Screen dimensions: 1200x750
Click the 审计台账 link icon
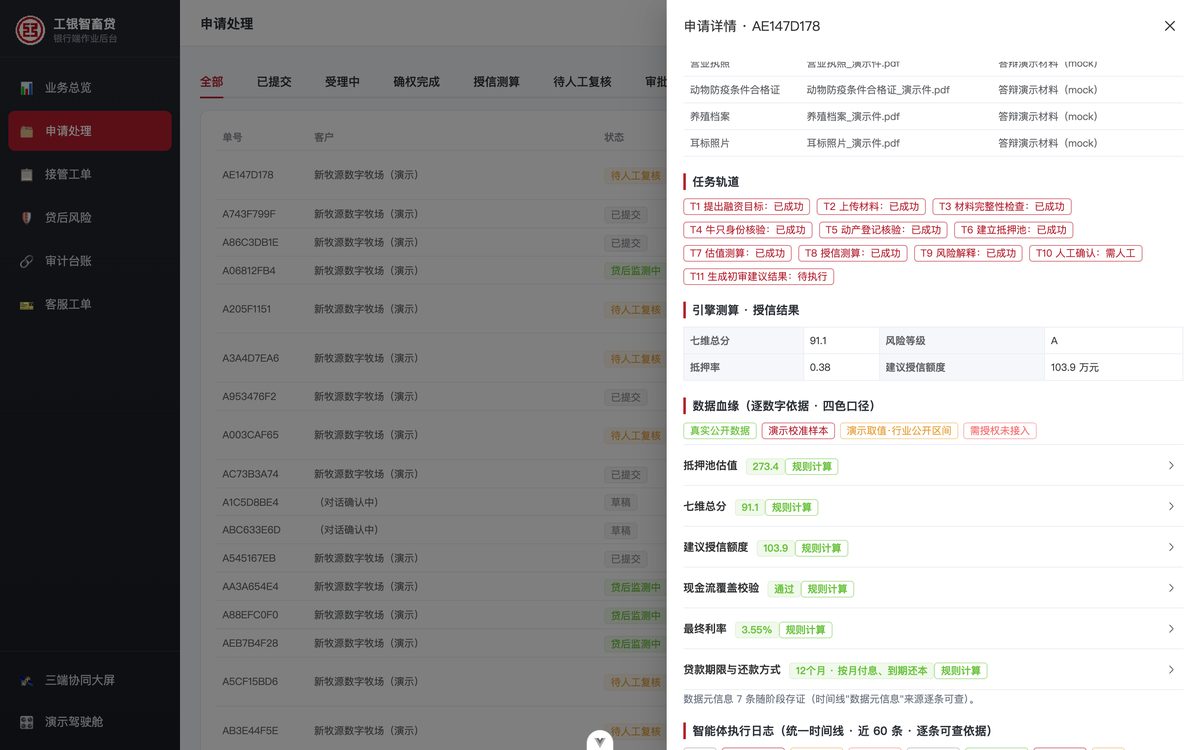tap(27, 261)
